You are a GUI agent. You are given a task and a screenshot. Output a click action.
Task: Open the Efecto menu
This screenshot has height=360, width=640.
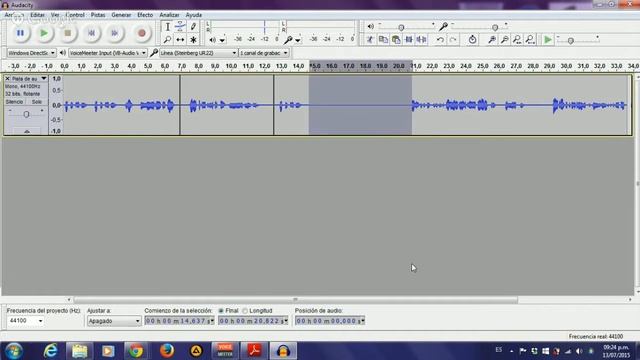click(145, 15)
